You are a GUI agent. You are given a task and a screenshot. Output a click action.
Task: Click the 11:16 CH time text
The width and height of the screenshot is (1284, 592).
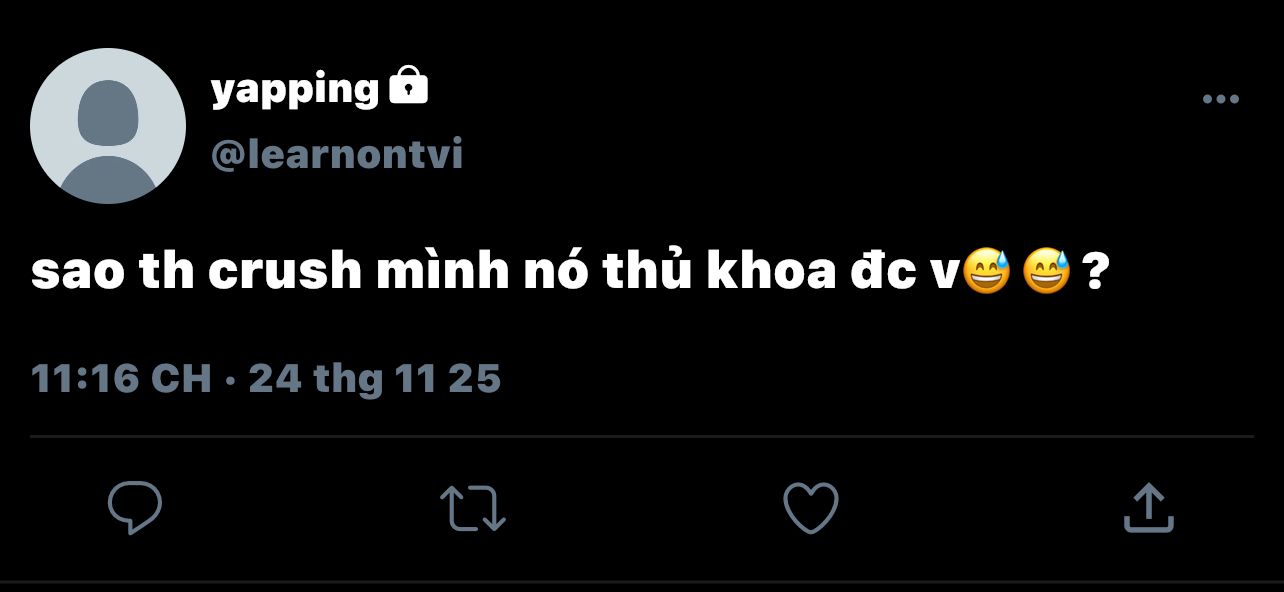click(x=121, y=378)
